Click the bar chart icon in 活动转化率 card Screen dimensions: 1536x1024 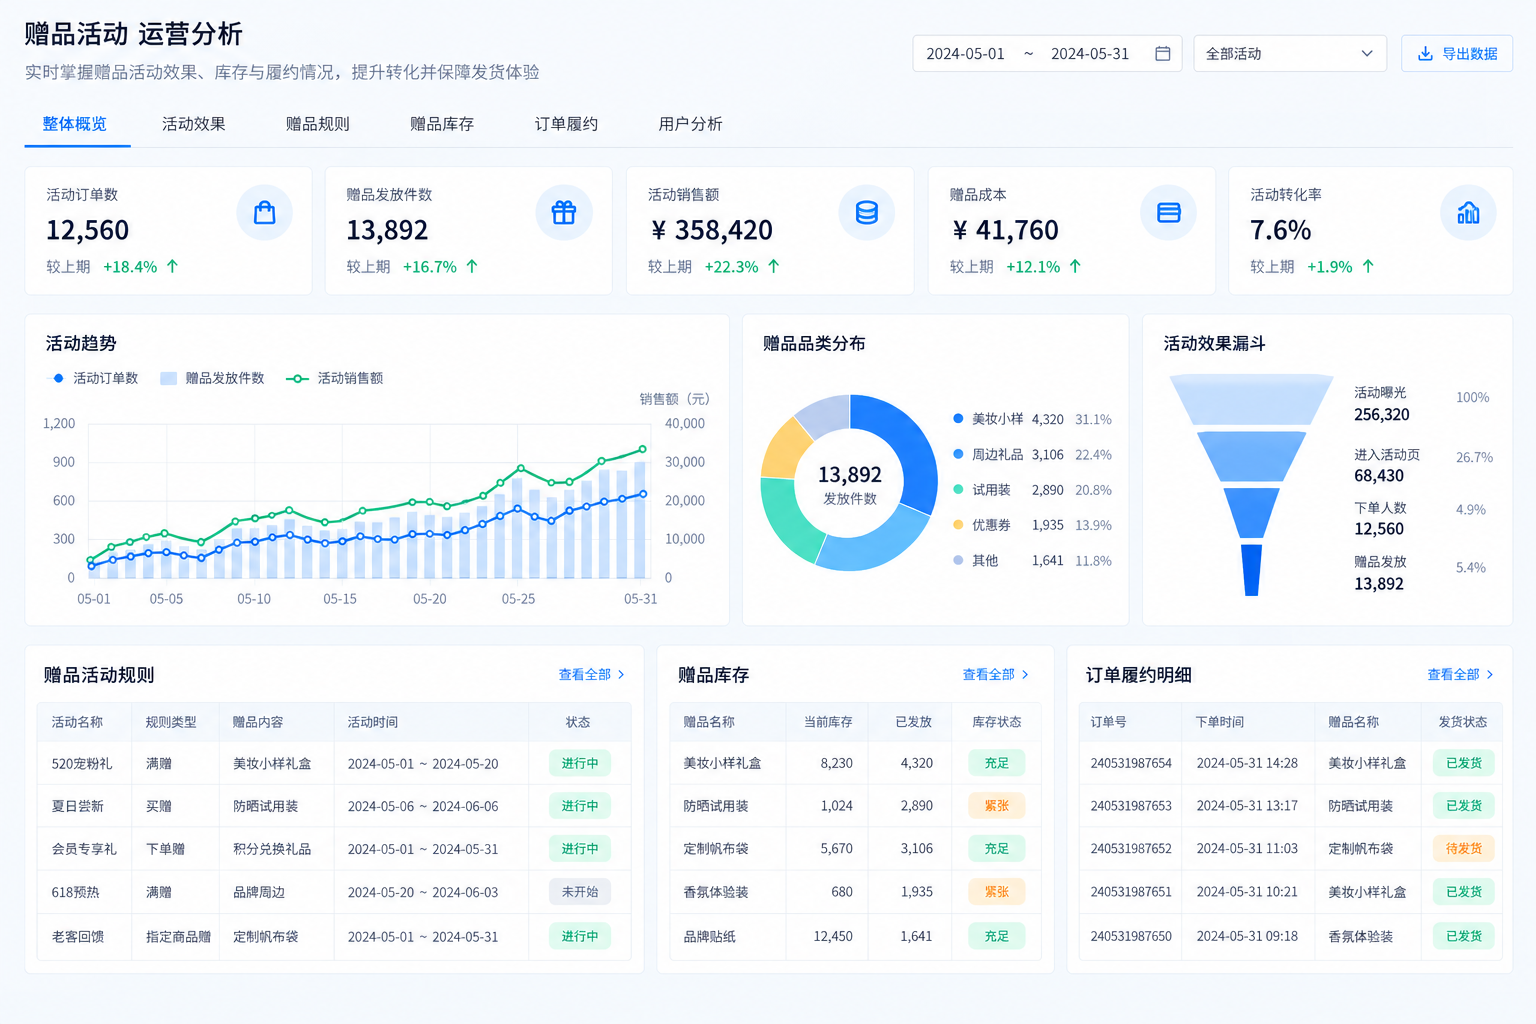pyautogui.click(x=1468, y=213)
